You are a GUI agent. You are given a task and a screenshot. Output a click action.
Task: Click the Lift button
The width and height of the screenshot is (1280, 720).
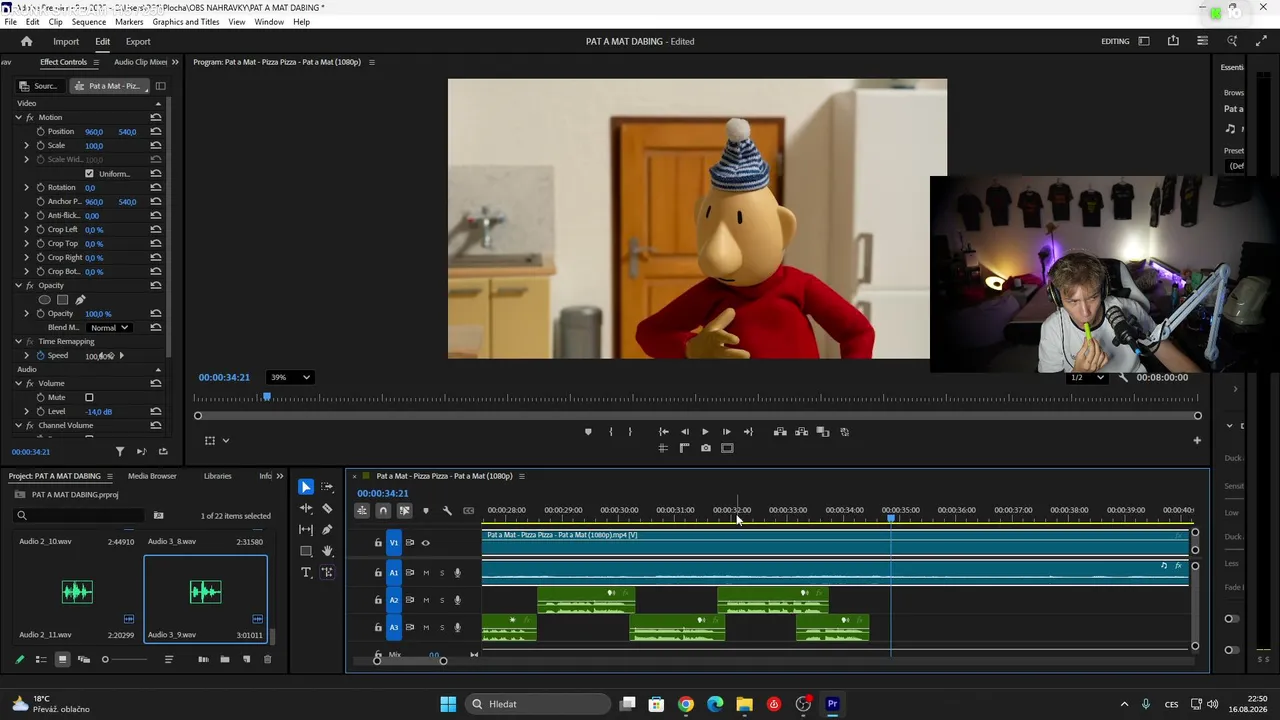click(780, 432)
